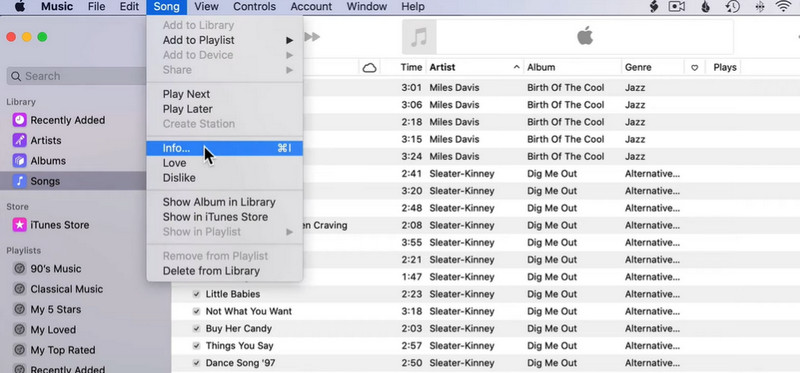Click the flame menu bar icon
Viewport: 800px width, 373px height.
(706, 7)
